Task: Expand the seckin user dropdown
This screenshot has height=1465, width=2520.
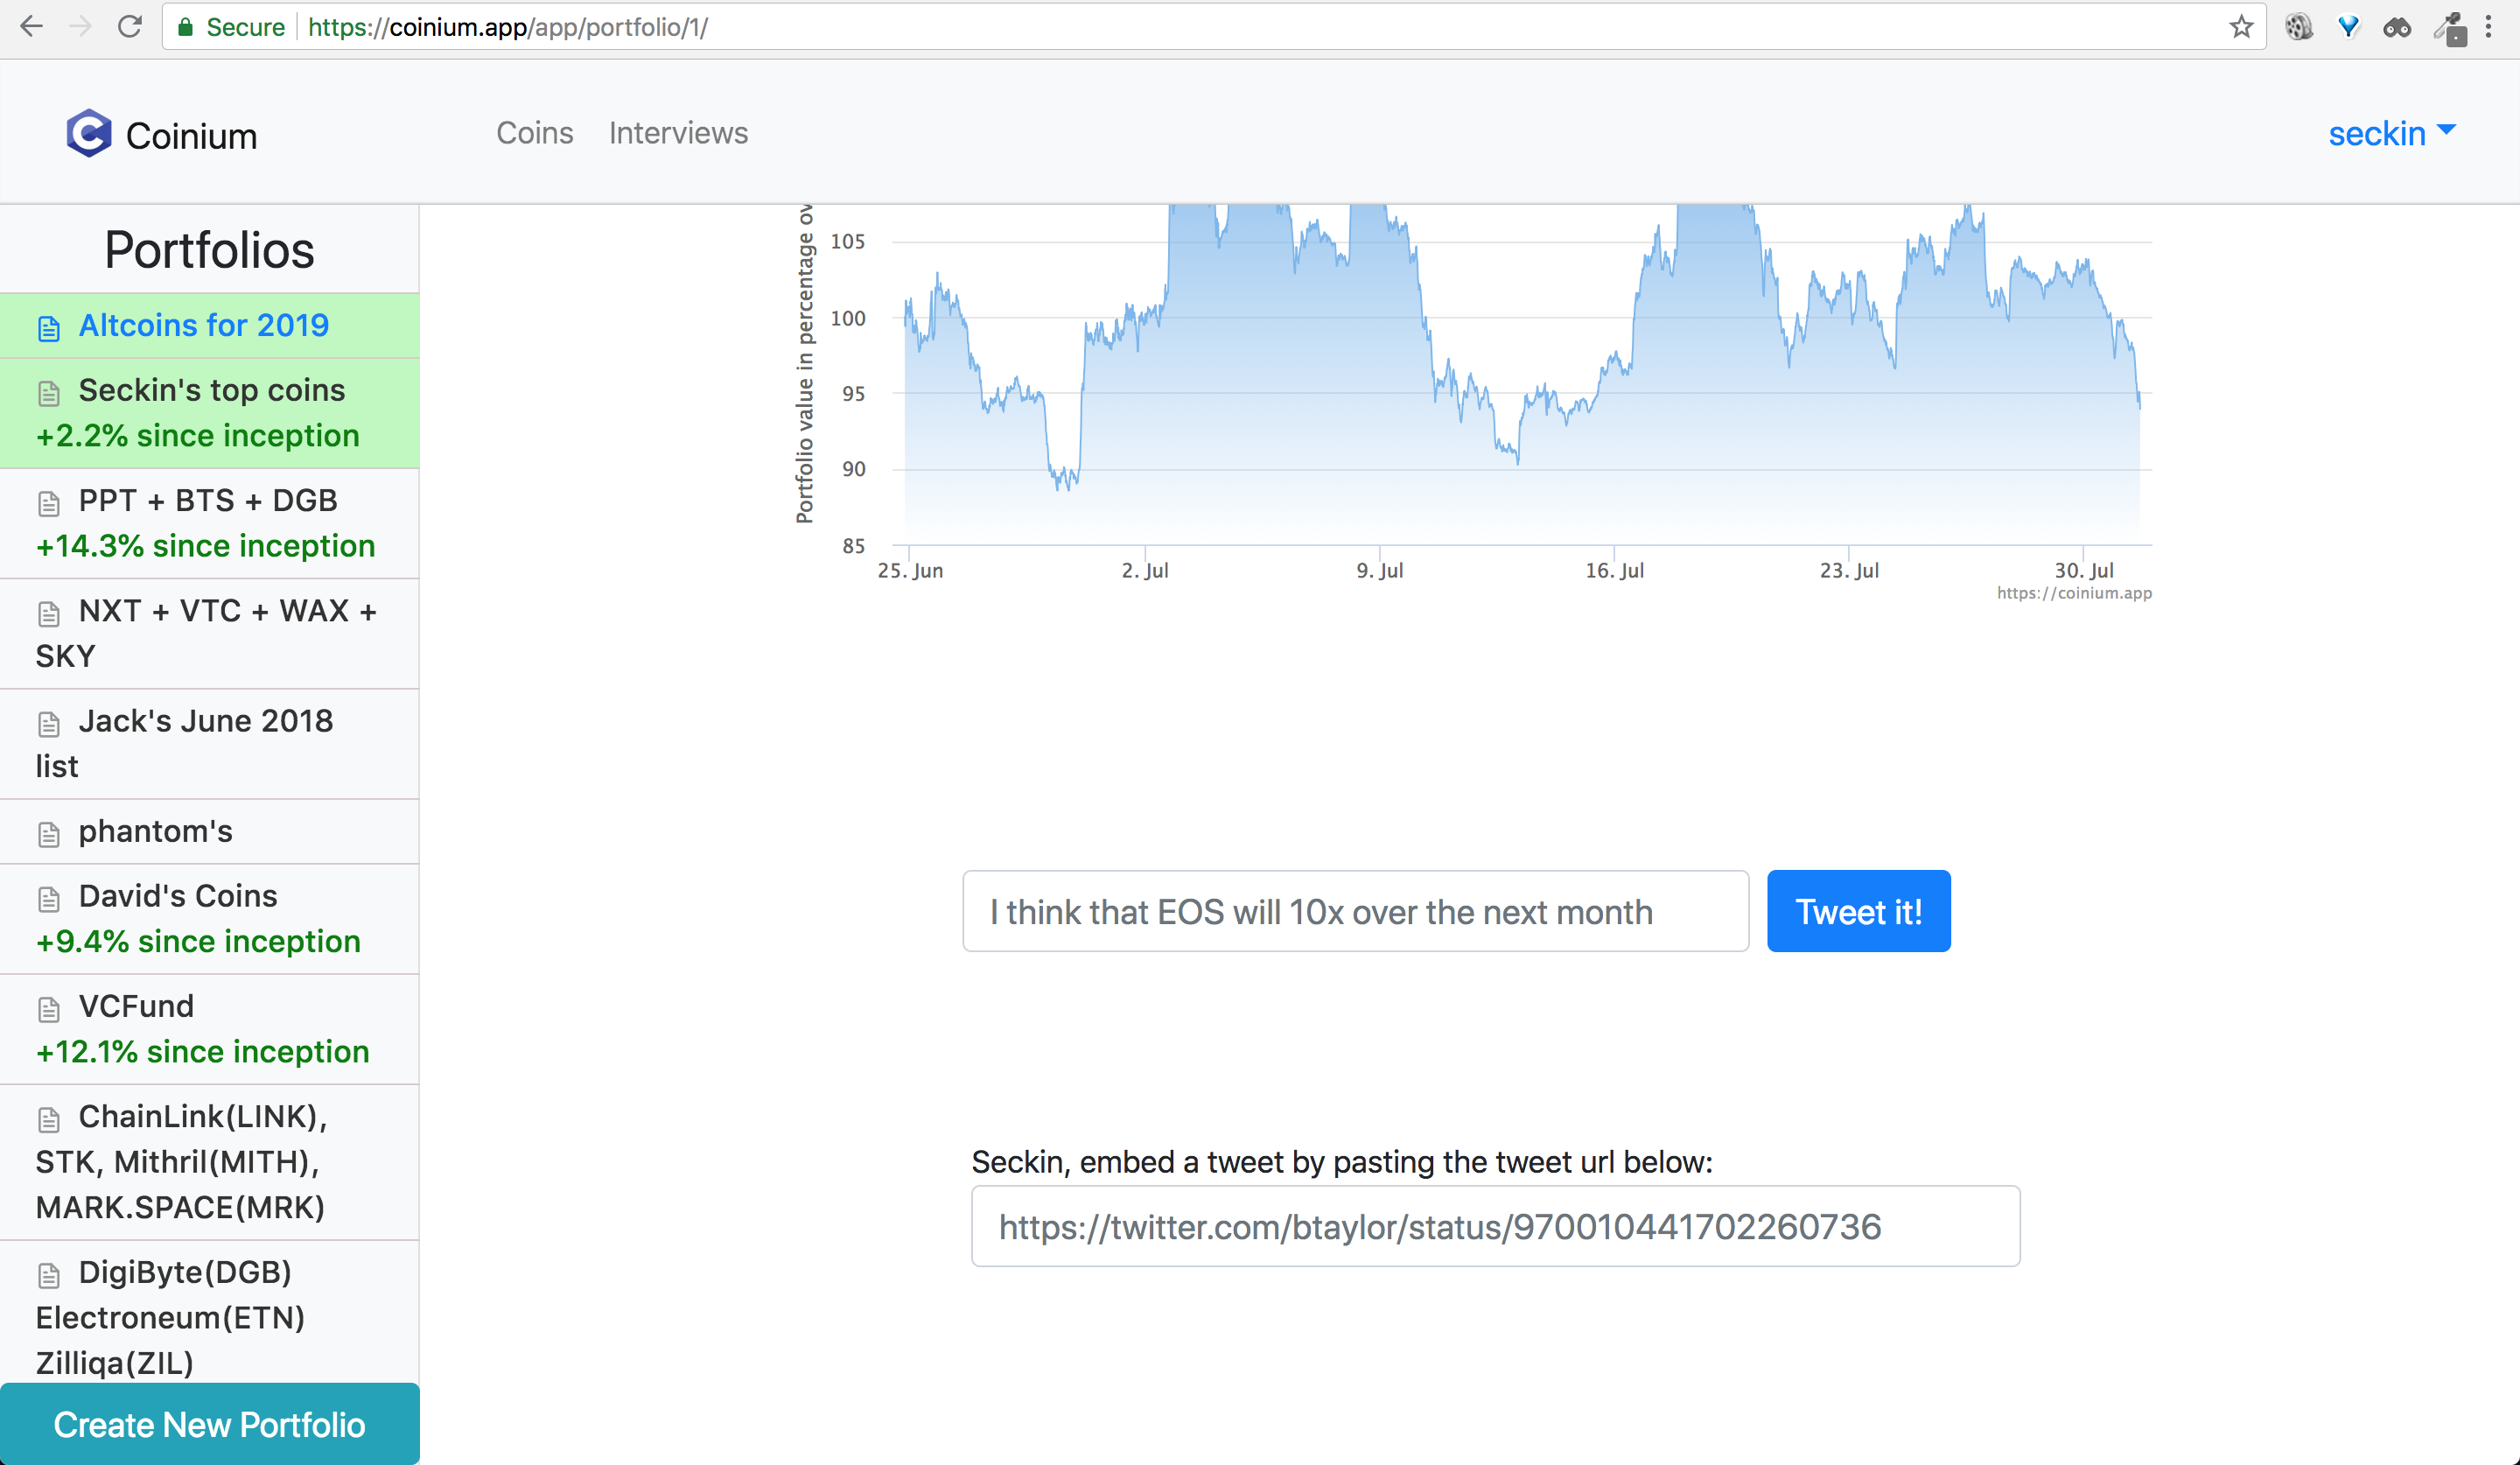Action: tap(2391, 133)
